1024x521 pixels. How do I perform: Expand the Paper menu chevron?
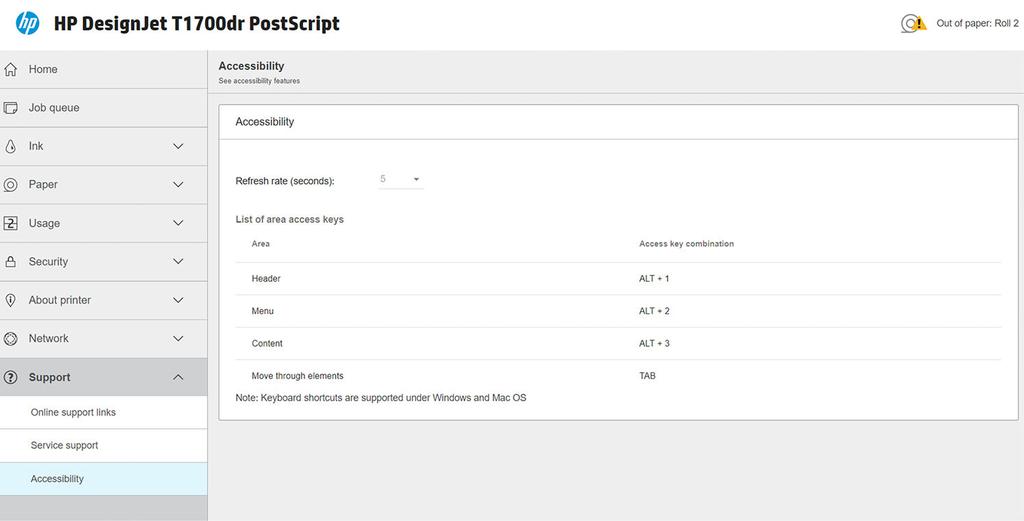(x=178, y=185)
